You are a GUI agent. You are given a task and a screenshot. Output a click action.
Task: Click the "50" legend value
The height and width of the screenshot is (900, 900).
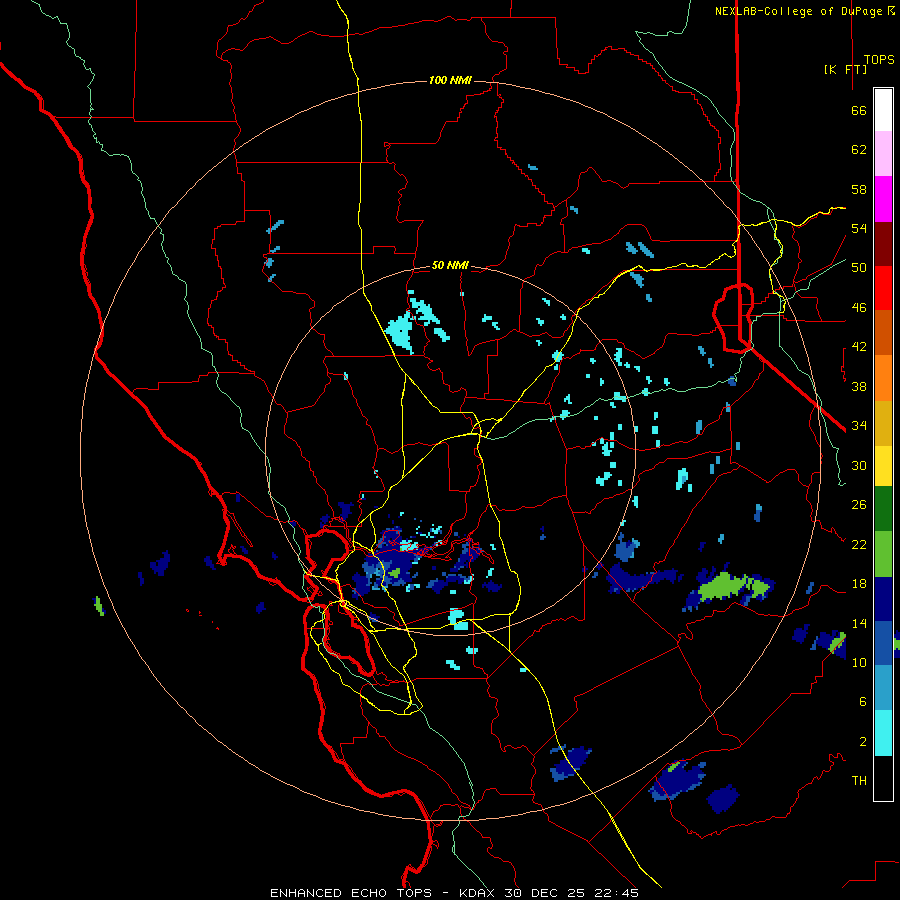[859, 267]
